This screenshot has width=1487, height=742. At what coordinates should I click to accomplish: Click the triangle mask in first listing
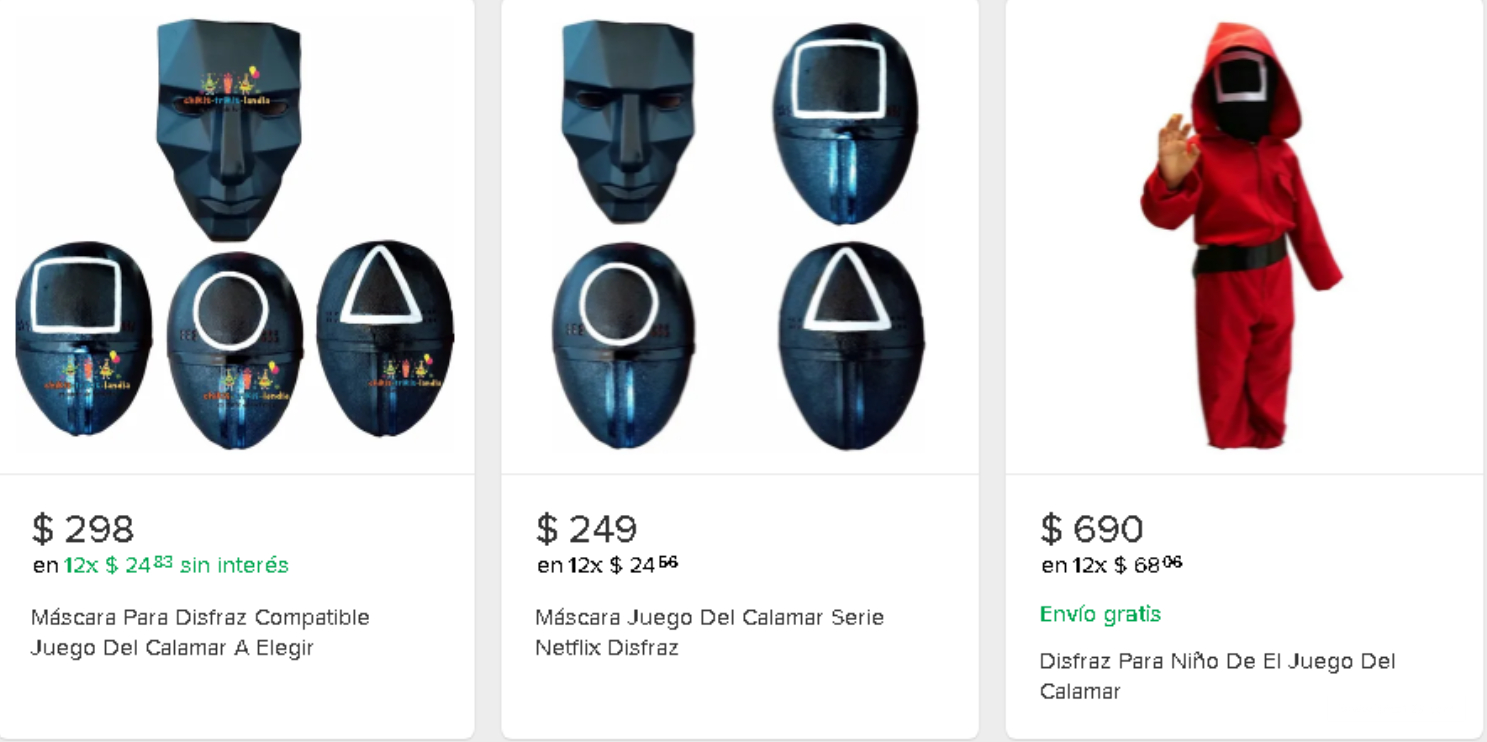[x=385, y=338]
